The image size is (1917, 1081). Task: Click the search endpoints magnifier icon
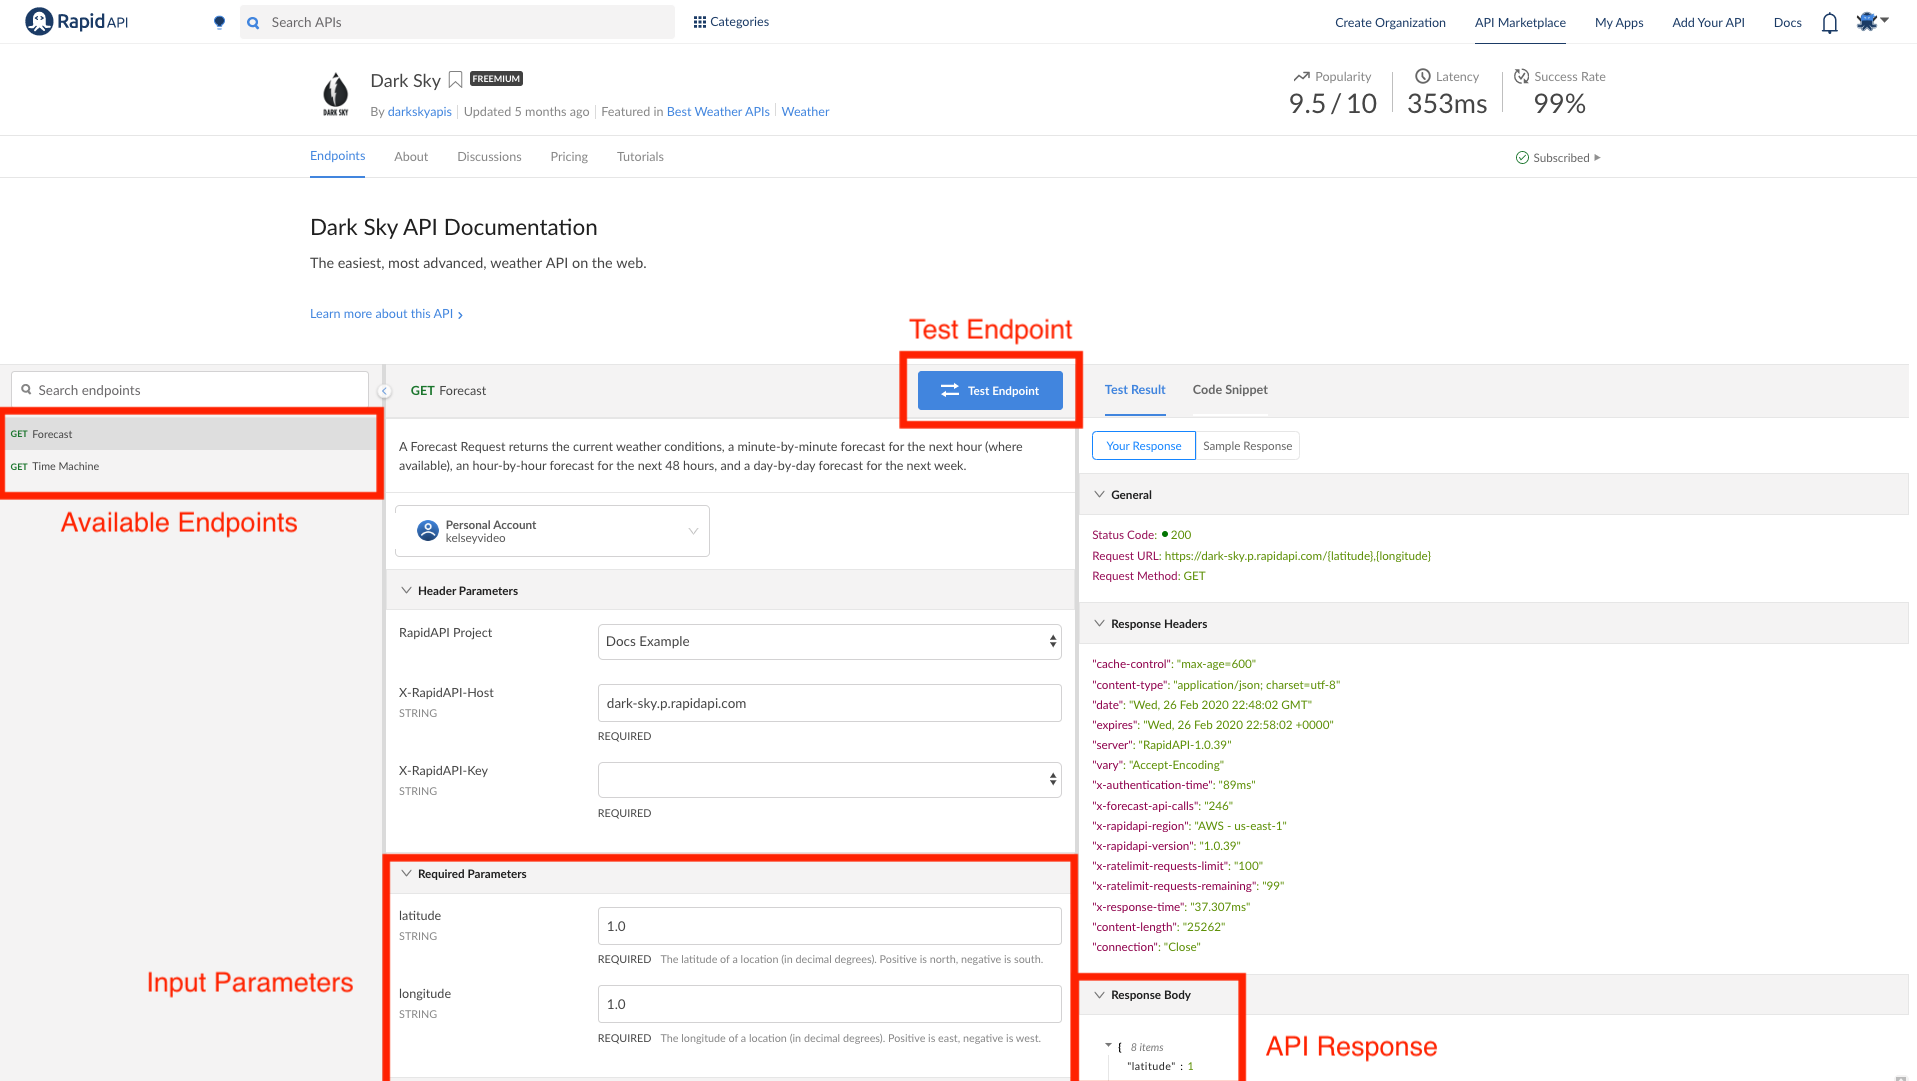coord(27,390)
